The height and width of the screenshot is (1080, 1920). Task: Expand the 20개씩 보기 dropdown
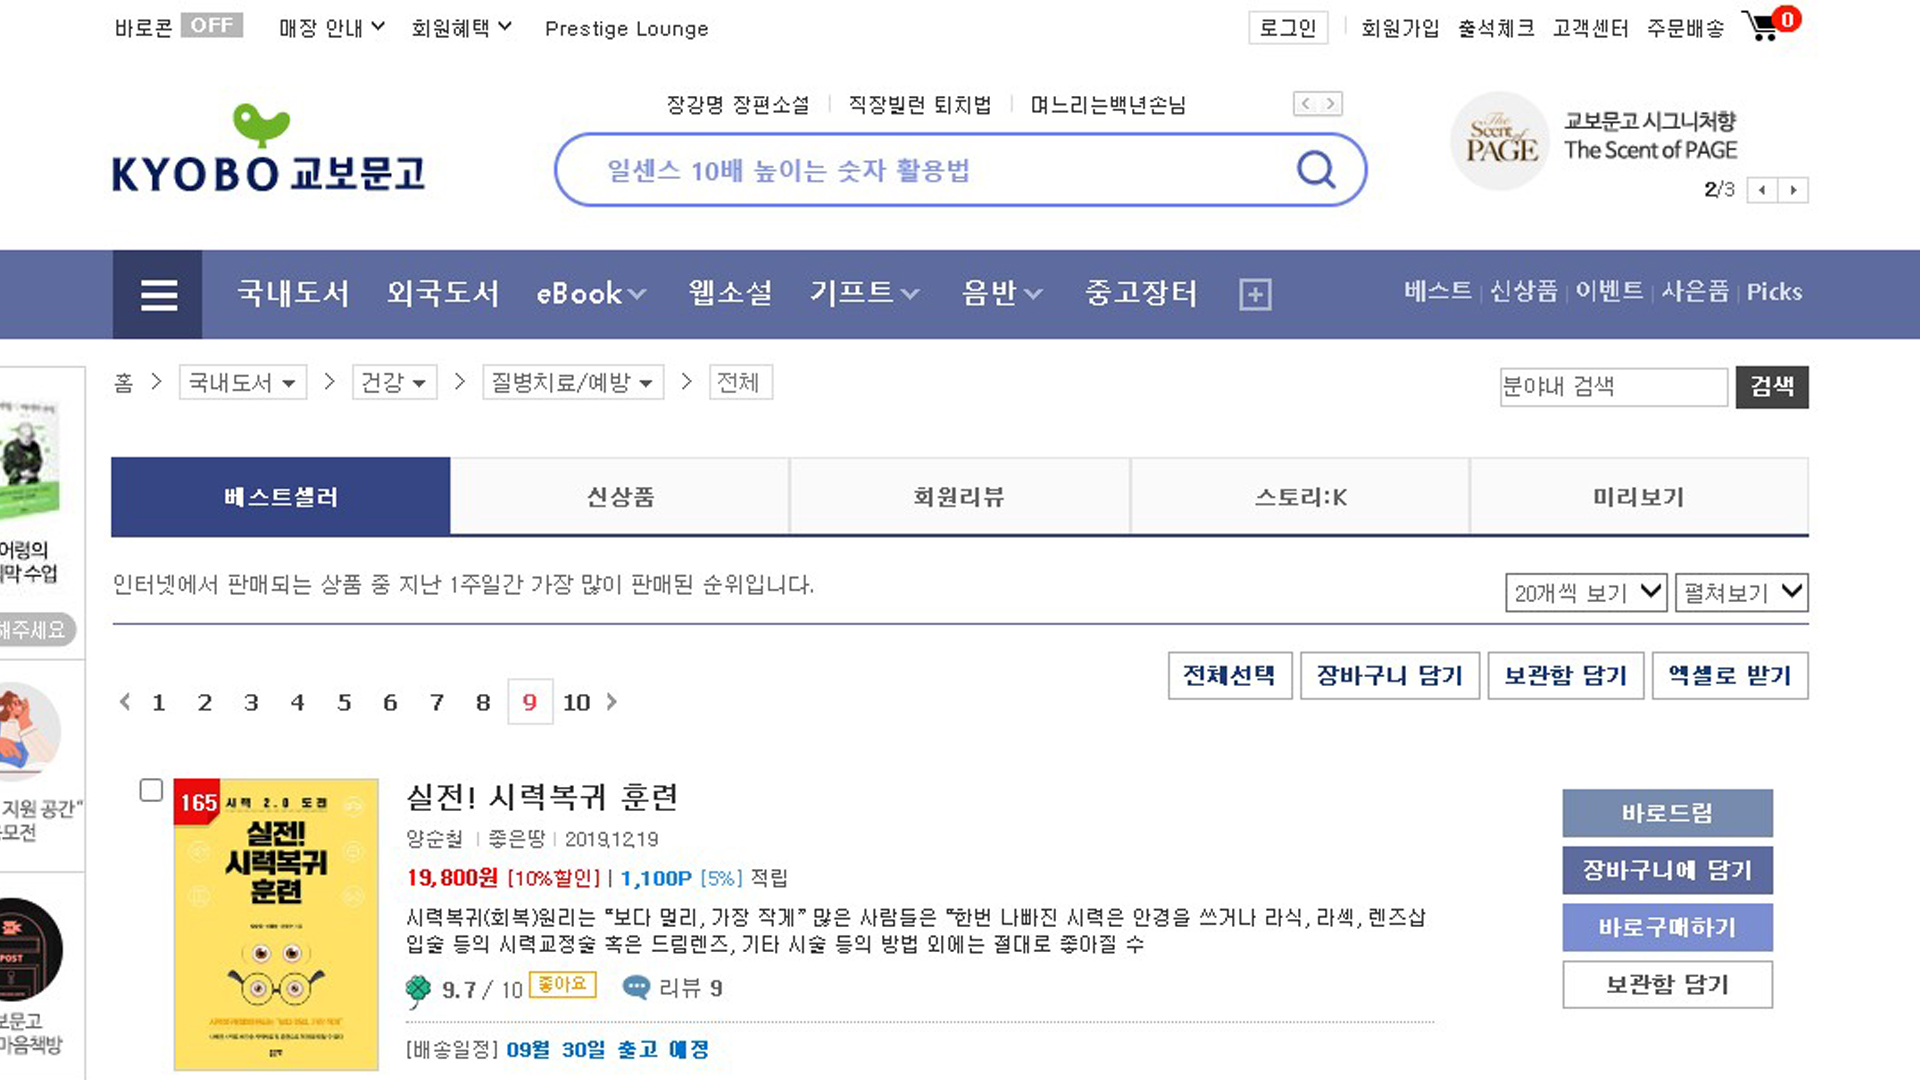pos(1586,593)
